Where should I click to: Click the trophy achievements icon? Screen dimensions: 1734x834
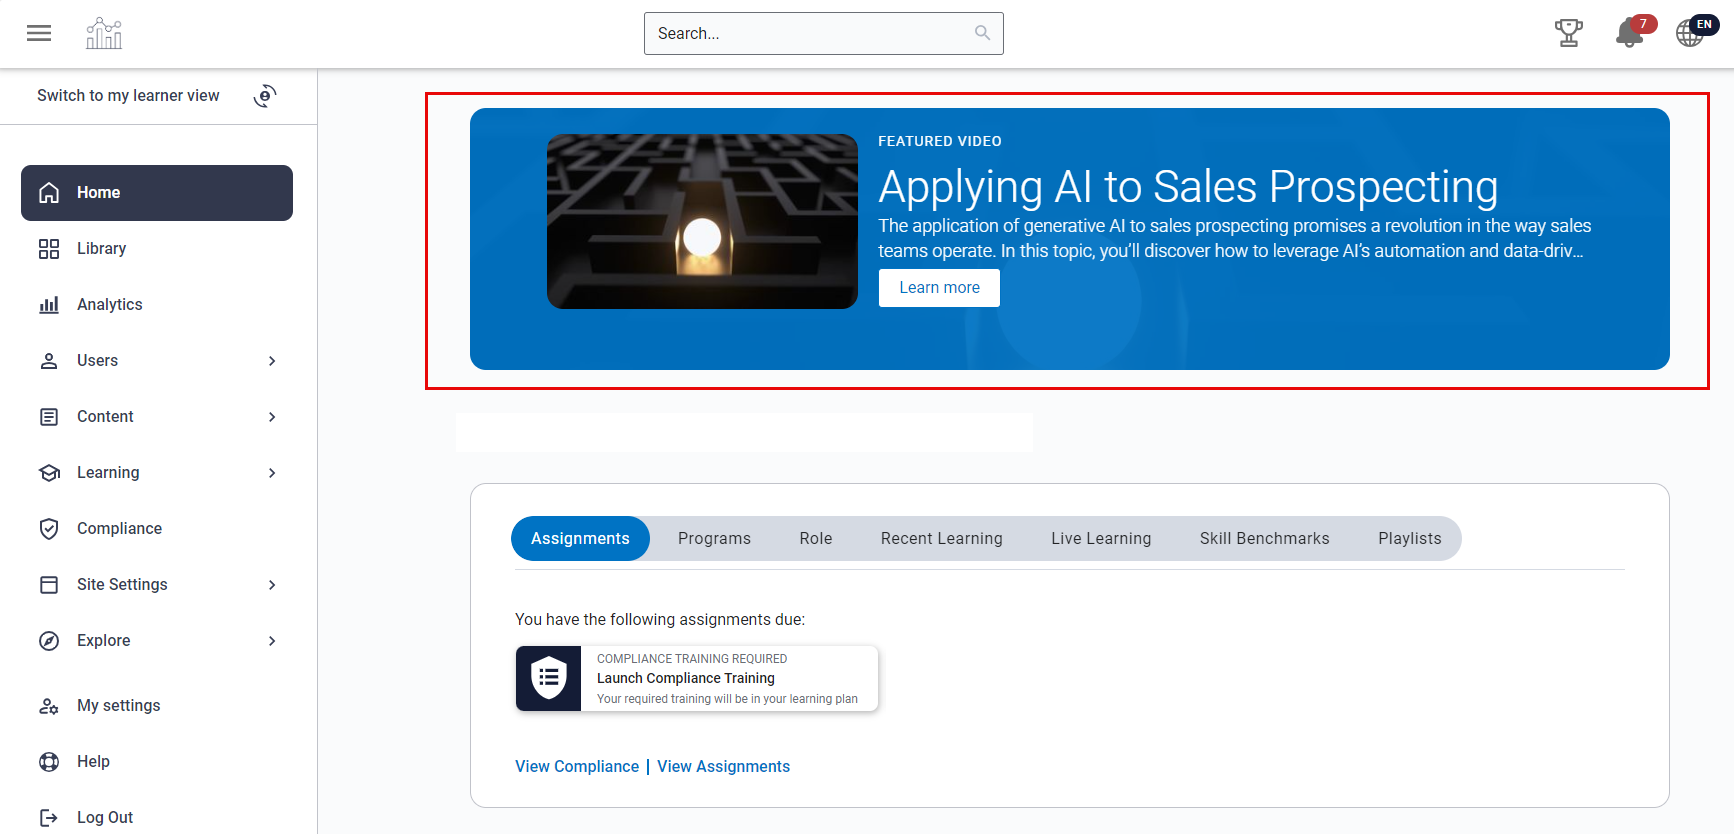click(1568, 33)
